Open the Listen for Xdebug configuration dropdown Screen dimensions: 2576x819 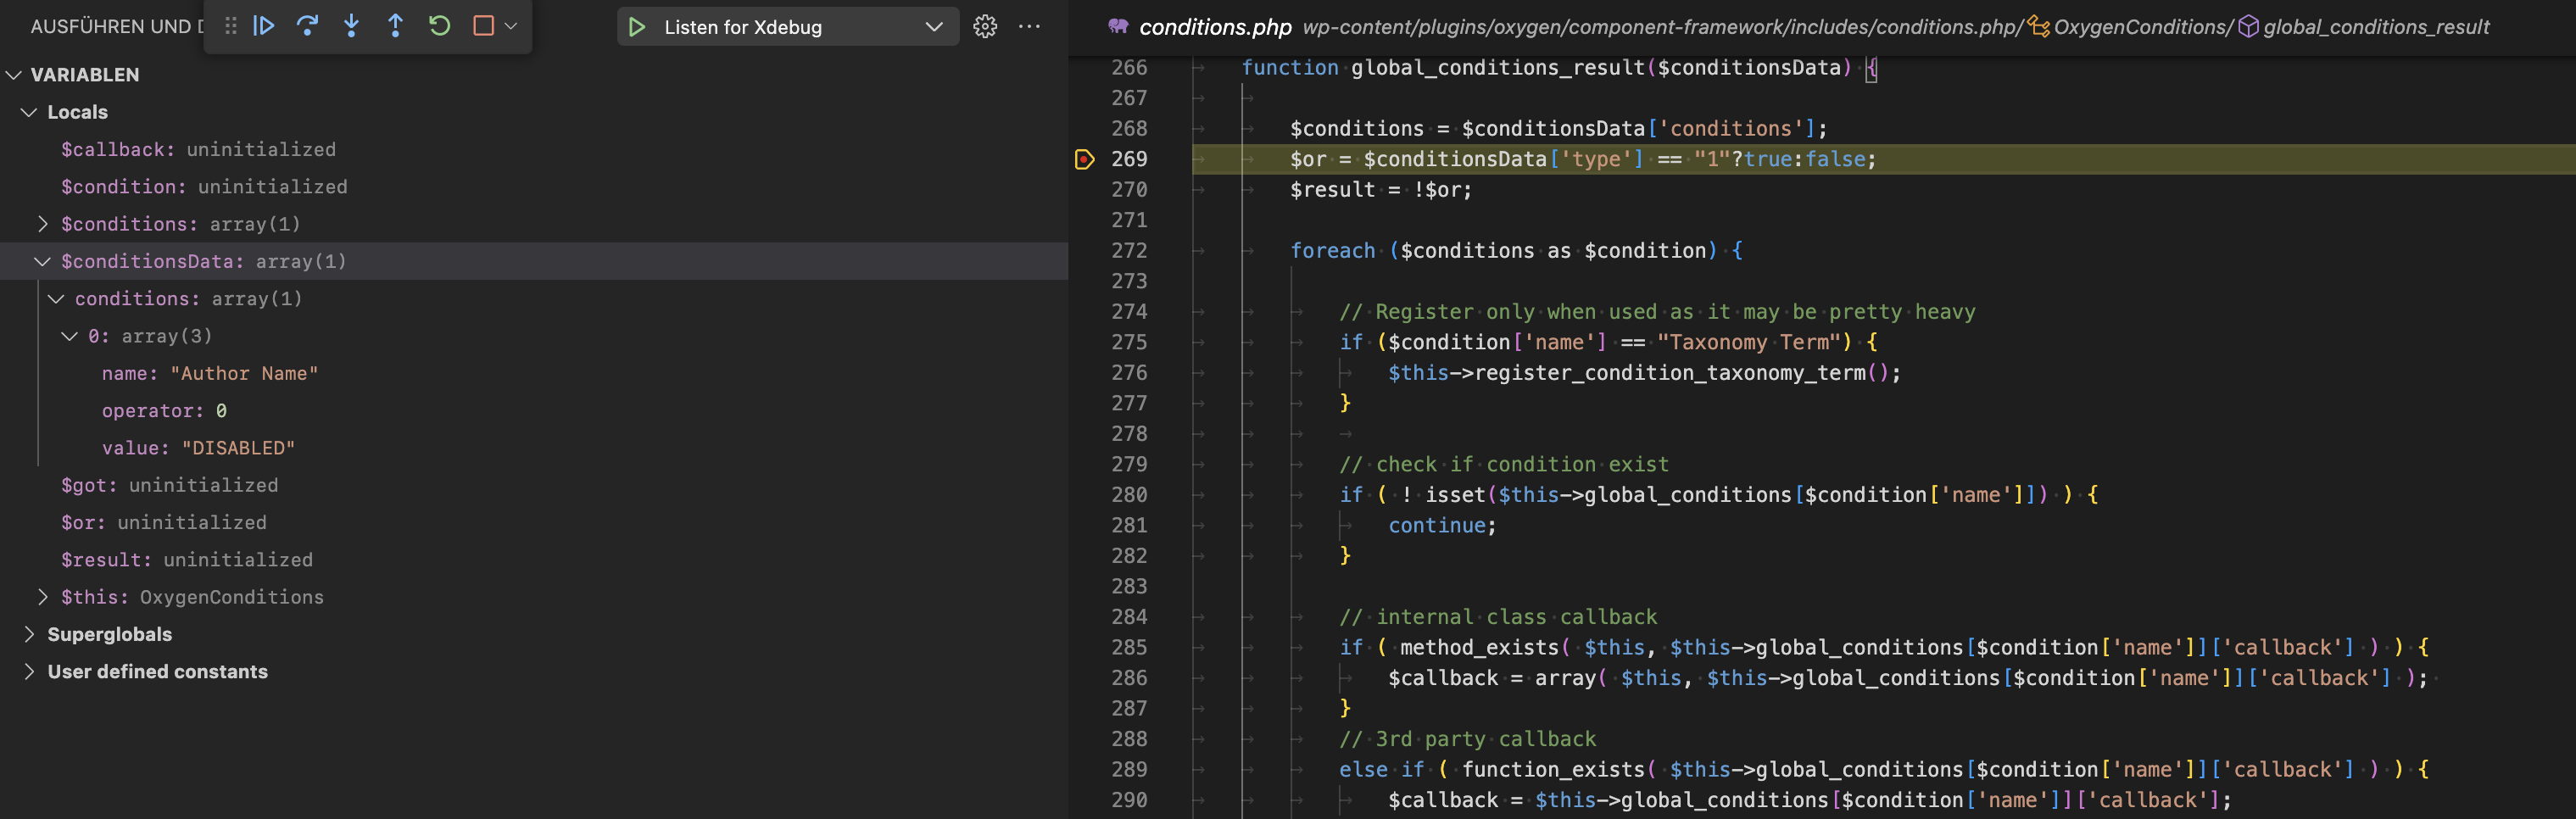pyautogui.click(x=932, y=27)
